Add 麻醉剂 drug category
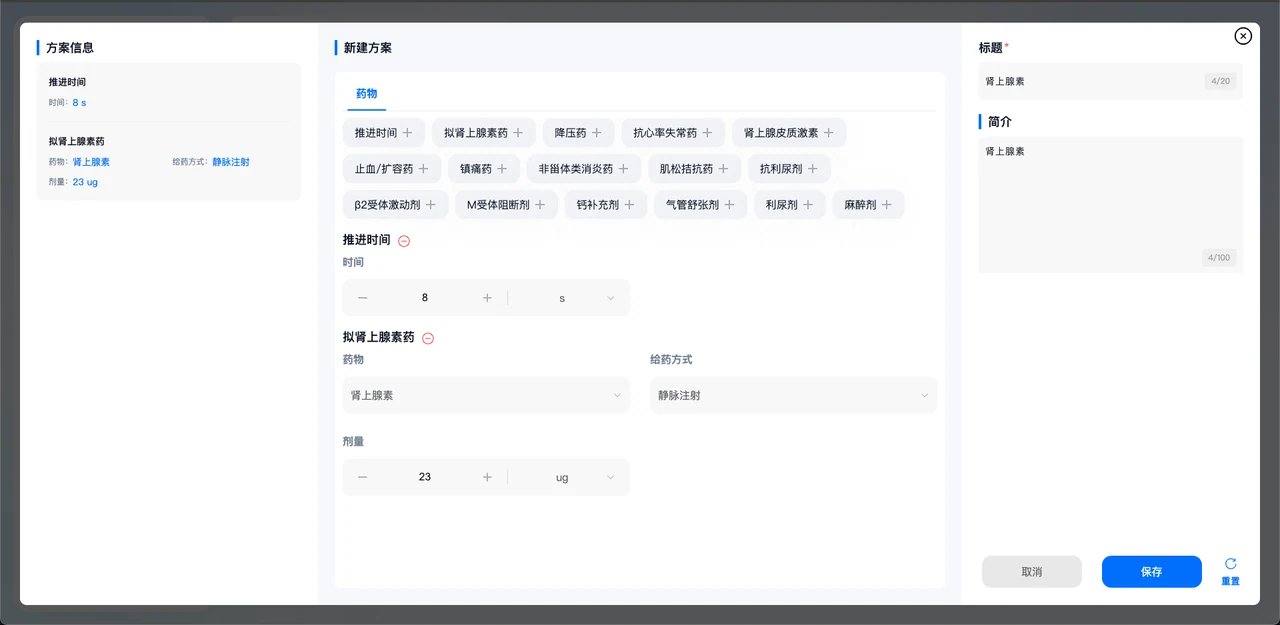 [x=868, y=205]
